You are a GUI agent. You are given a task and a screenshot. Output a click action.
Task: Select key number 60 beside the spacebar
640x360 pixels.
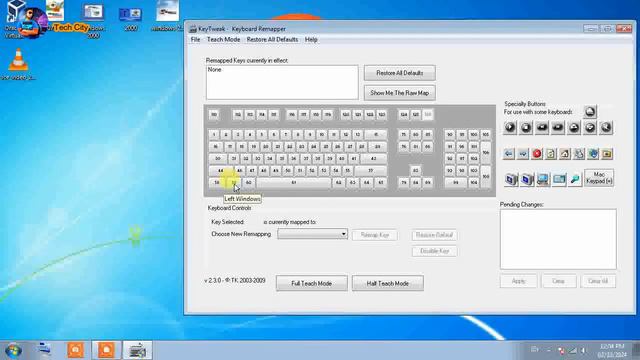(248, 182)
